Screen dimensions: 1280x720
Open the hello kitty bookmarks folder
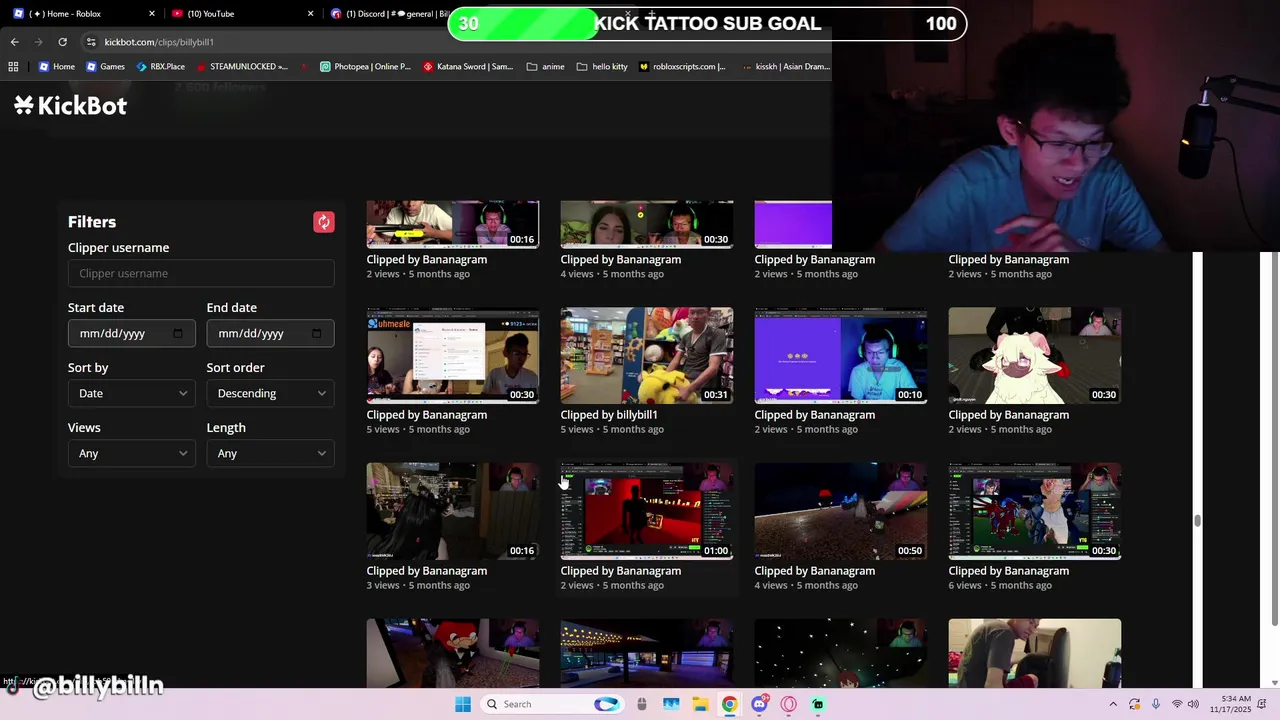(x=602, y=67)
